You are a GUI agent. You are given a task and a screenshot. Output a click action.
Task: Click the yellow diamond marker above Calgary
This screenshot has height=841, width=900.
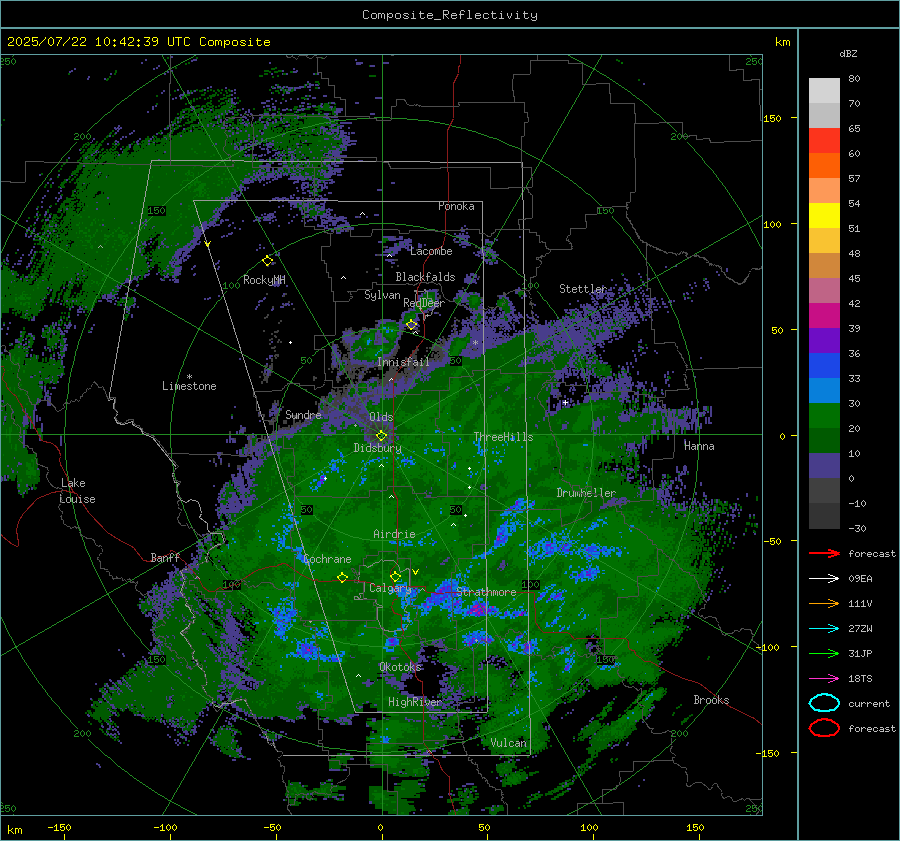click(x=395, y=576)
